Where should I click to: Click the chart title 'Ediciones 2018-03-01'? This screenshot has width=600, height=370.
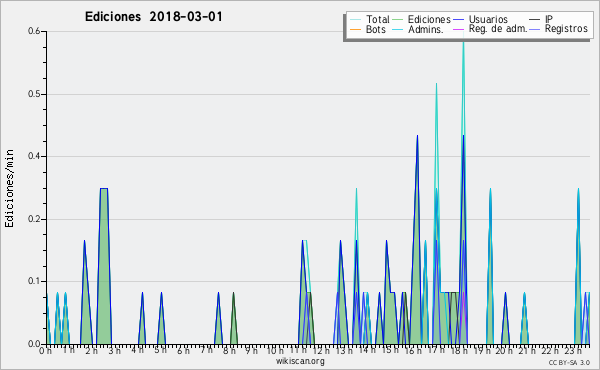[x=153, y=17]
